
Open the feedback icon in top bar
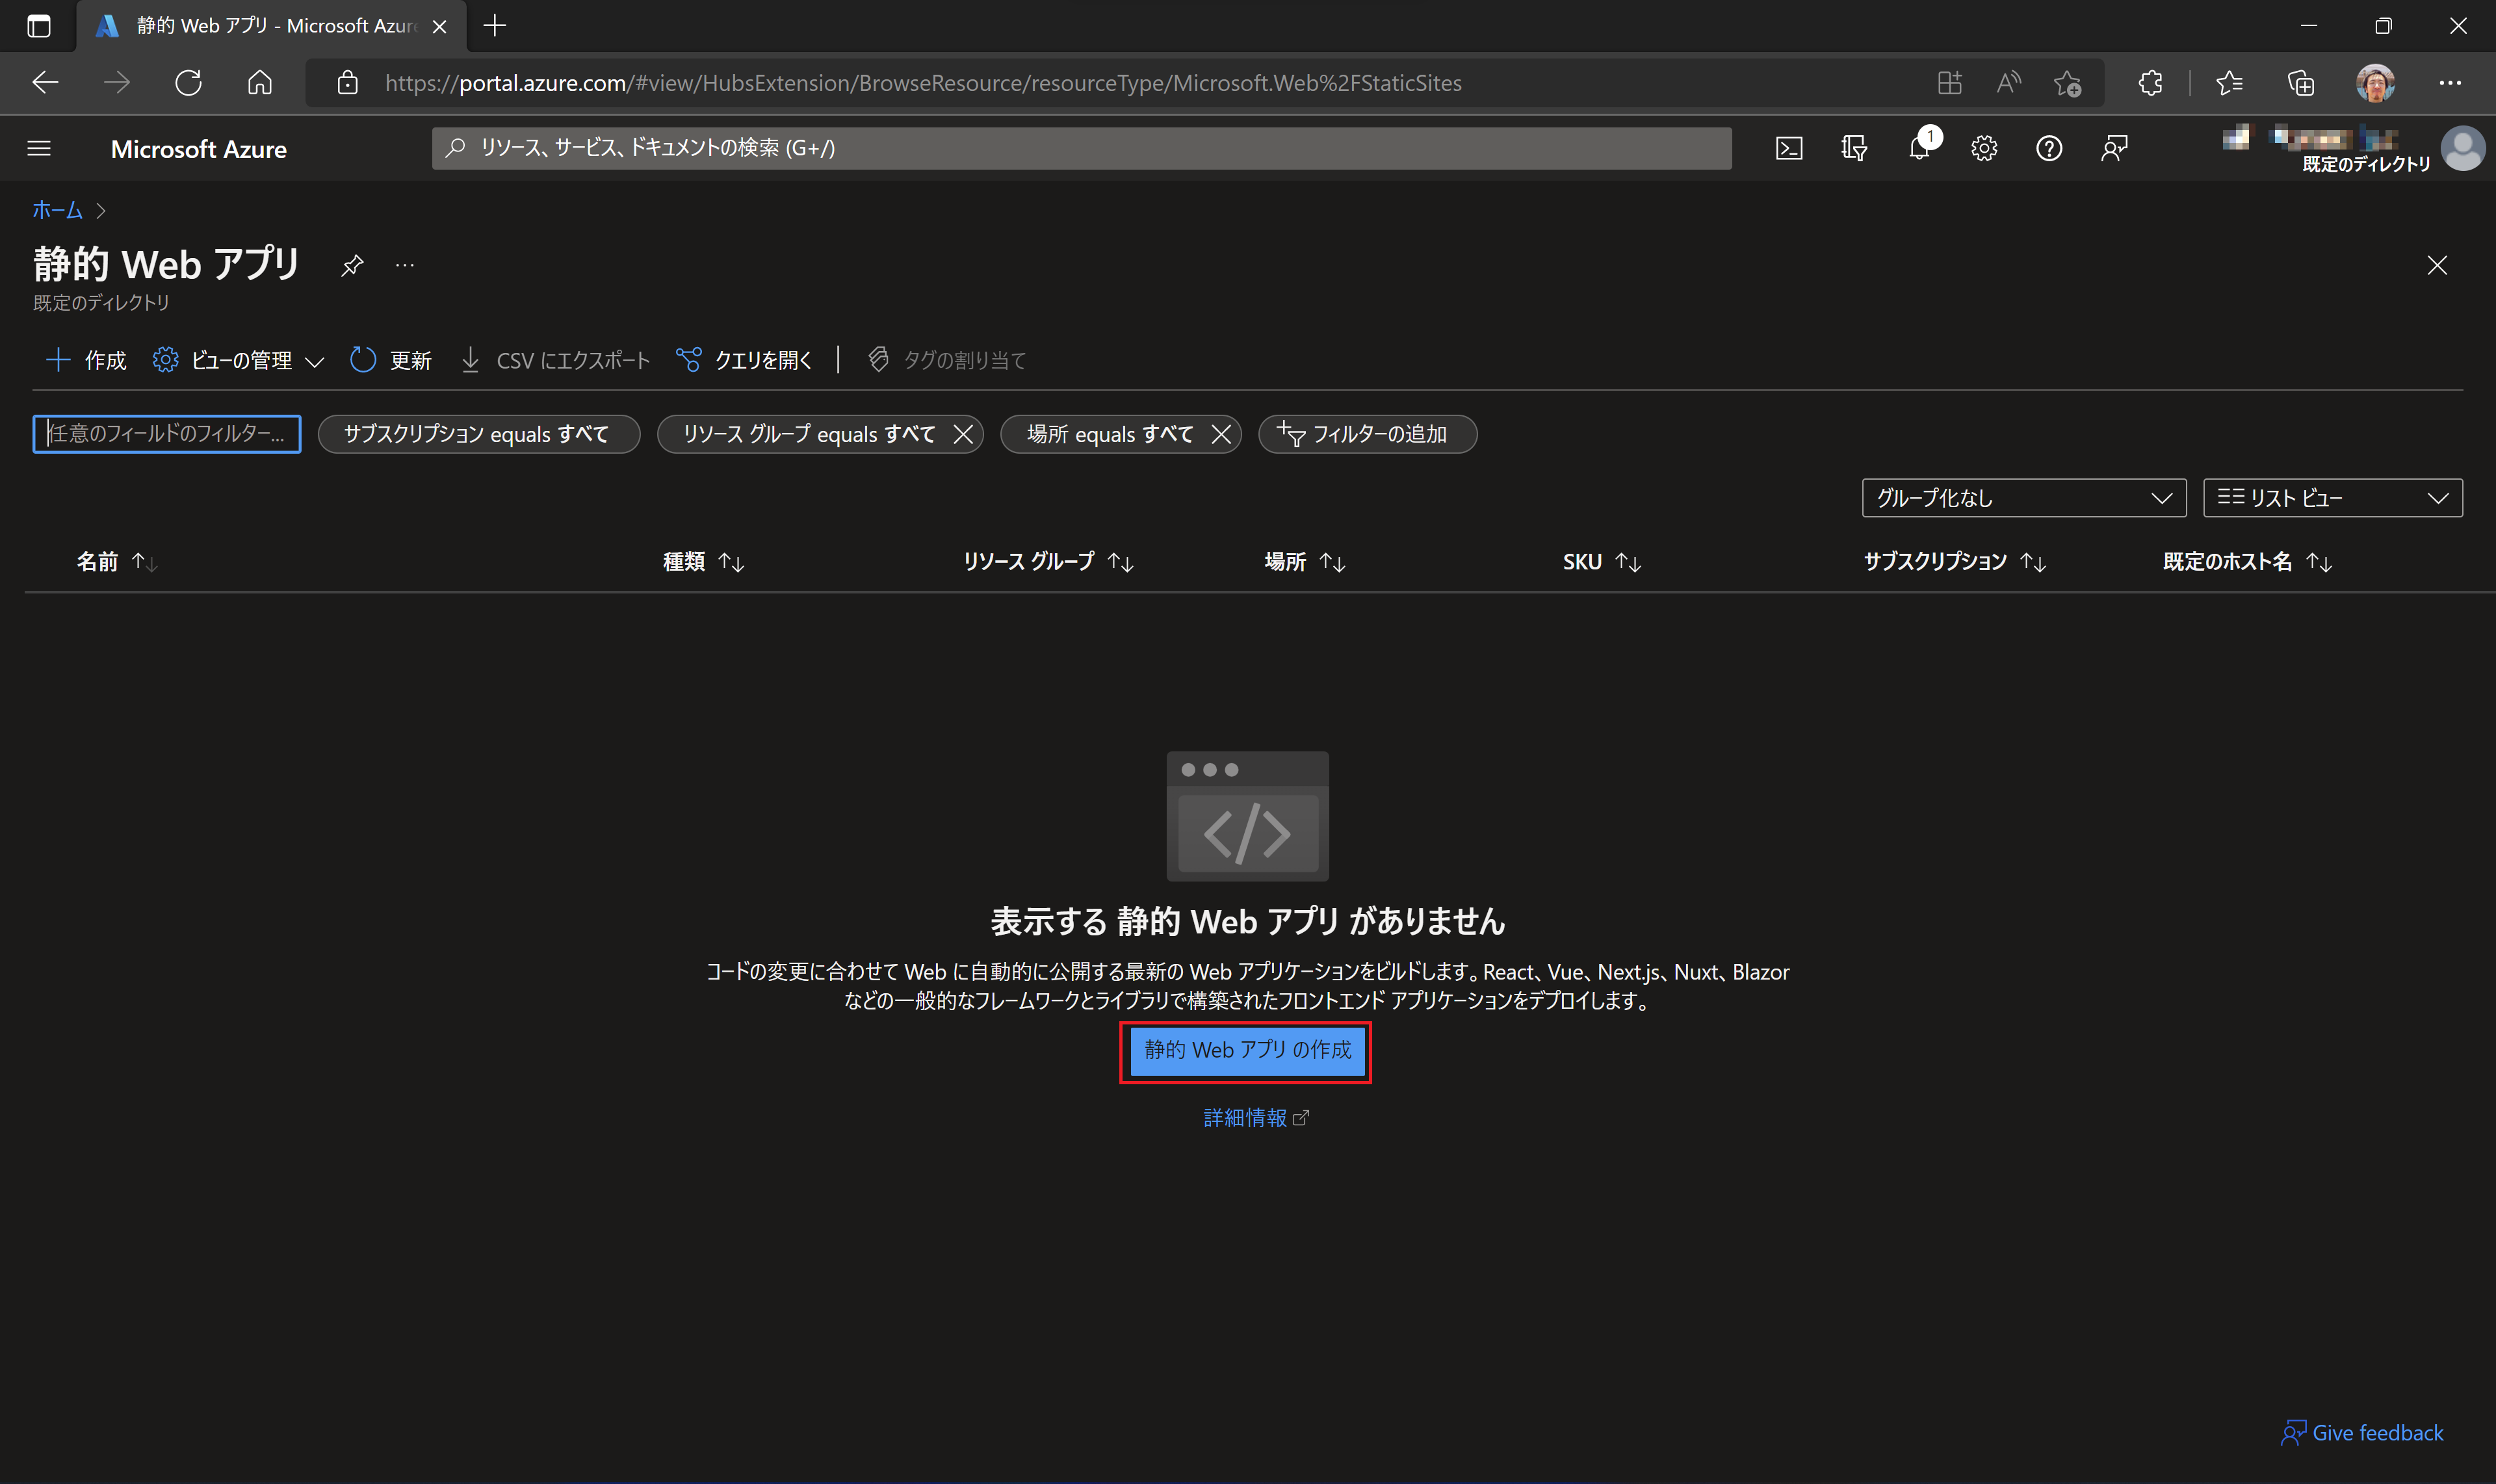pos(2114,148)
